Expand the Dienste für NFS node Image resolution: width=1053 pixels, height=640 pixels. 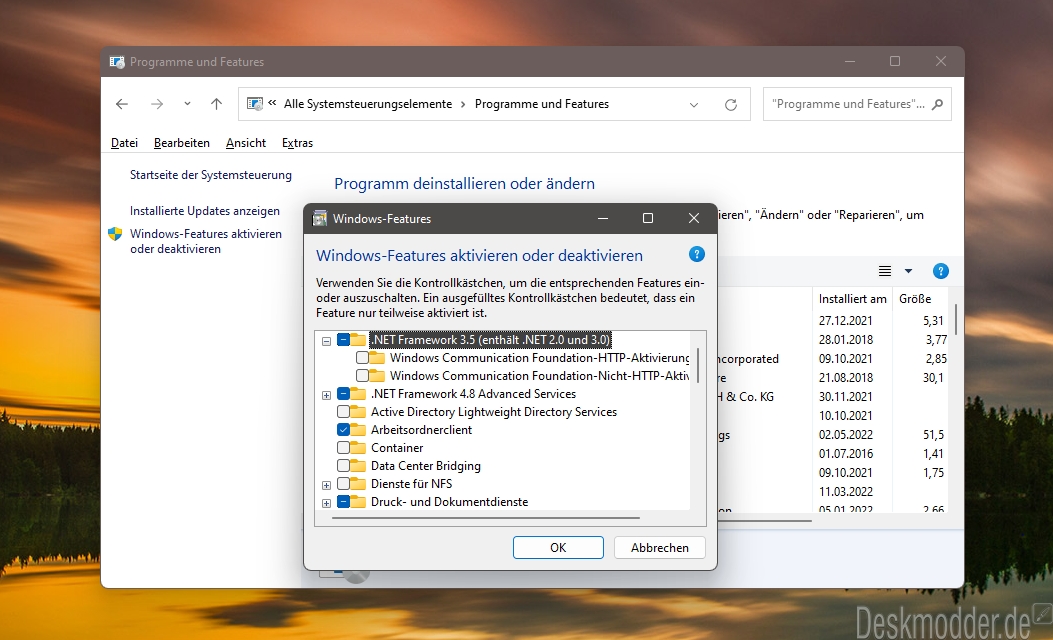tap(326, 485)
